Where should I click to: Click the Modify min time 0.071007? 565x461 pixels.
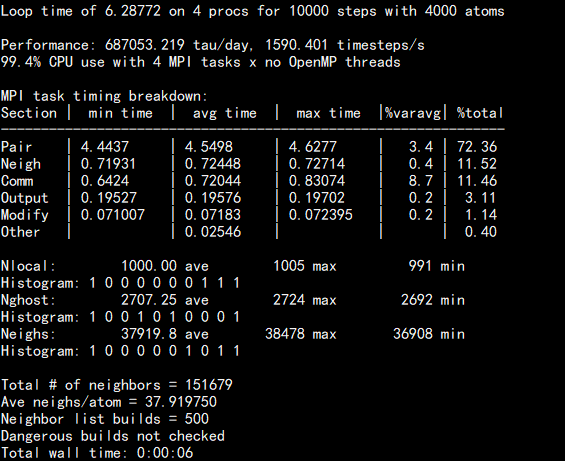pos(113,215)
